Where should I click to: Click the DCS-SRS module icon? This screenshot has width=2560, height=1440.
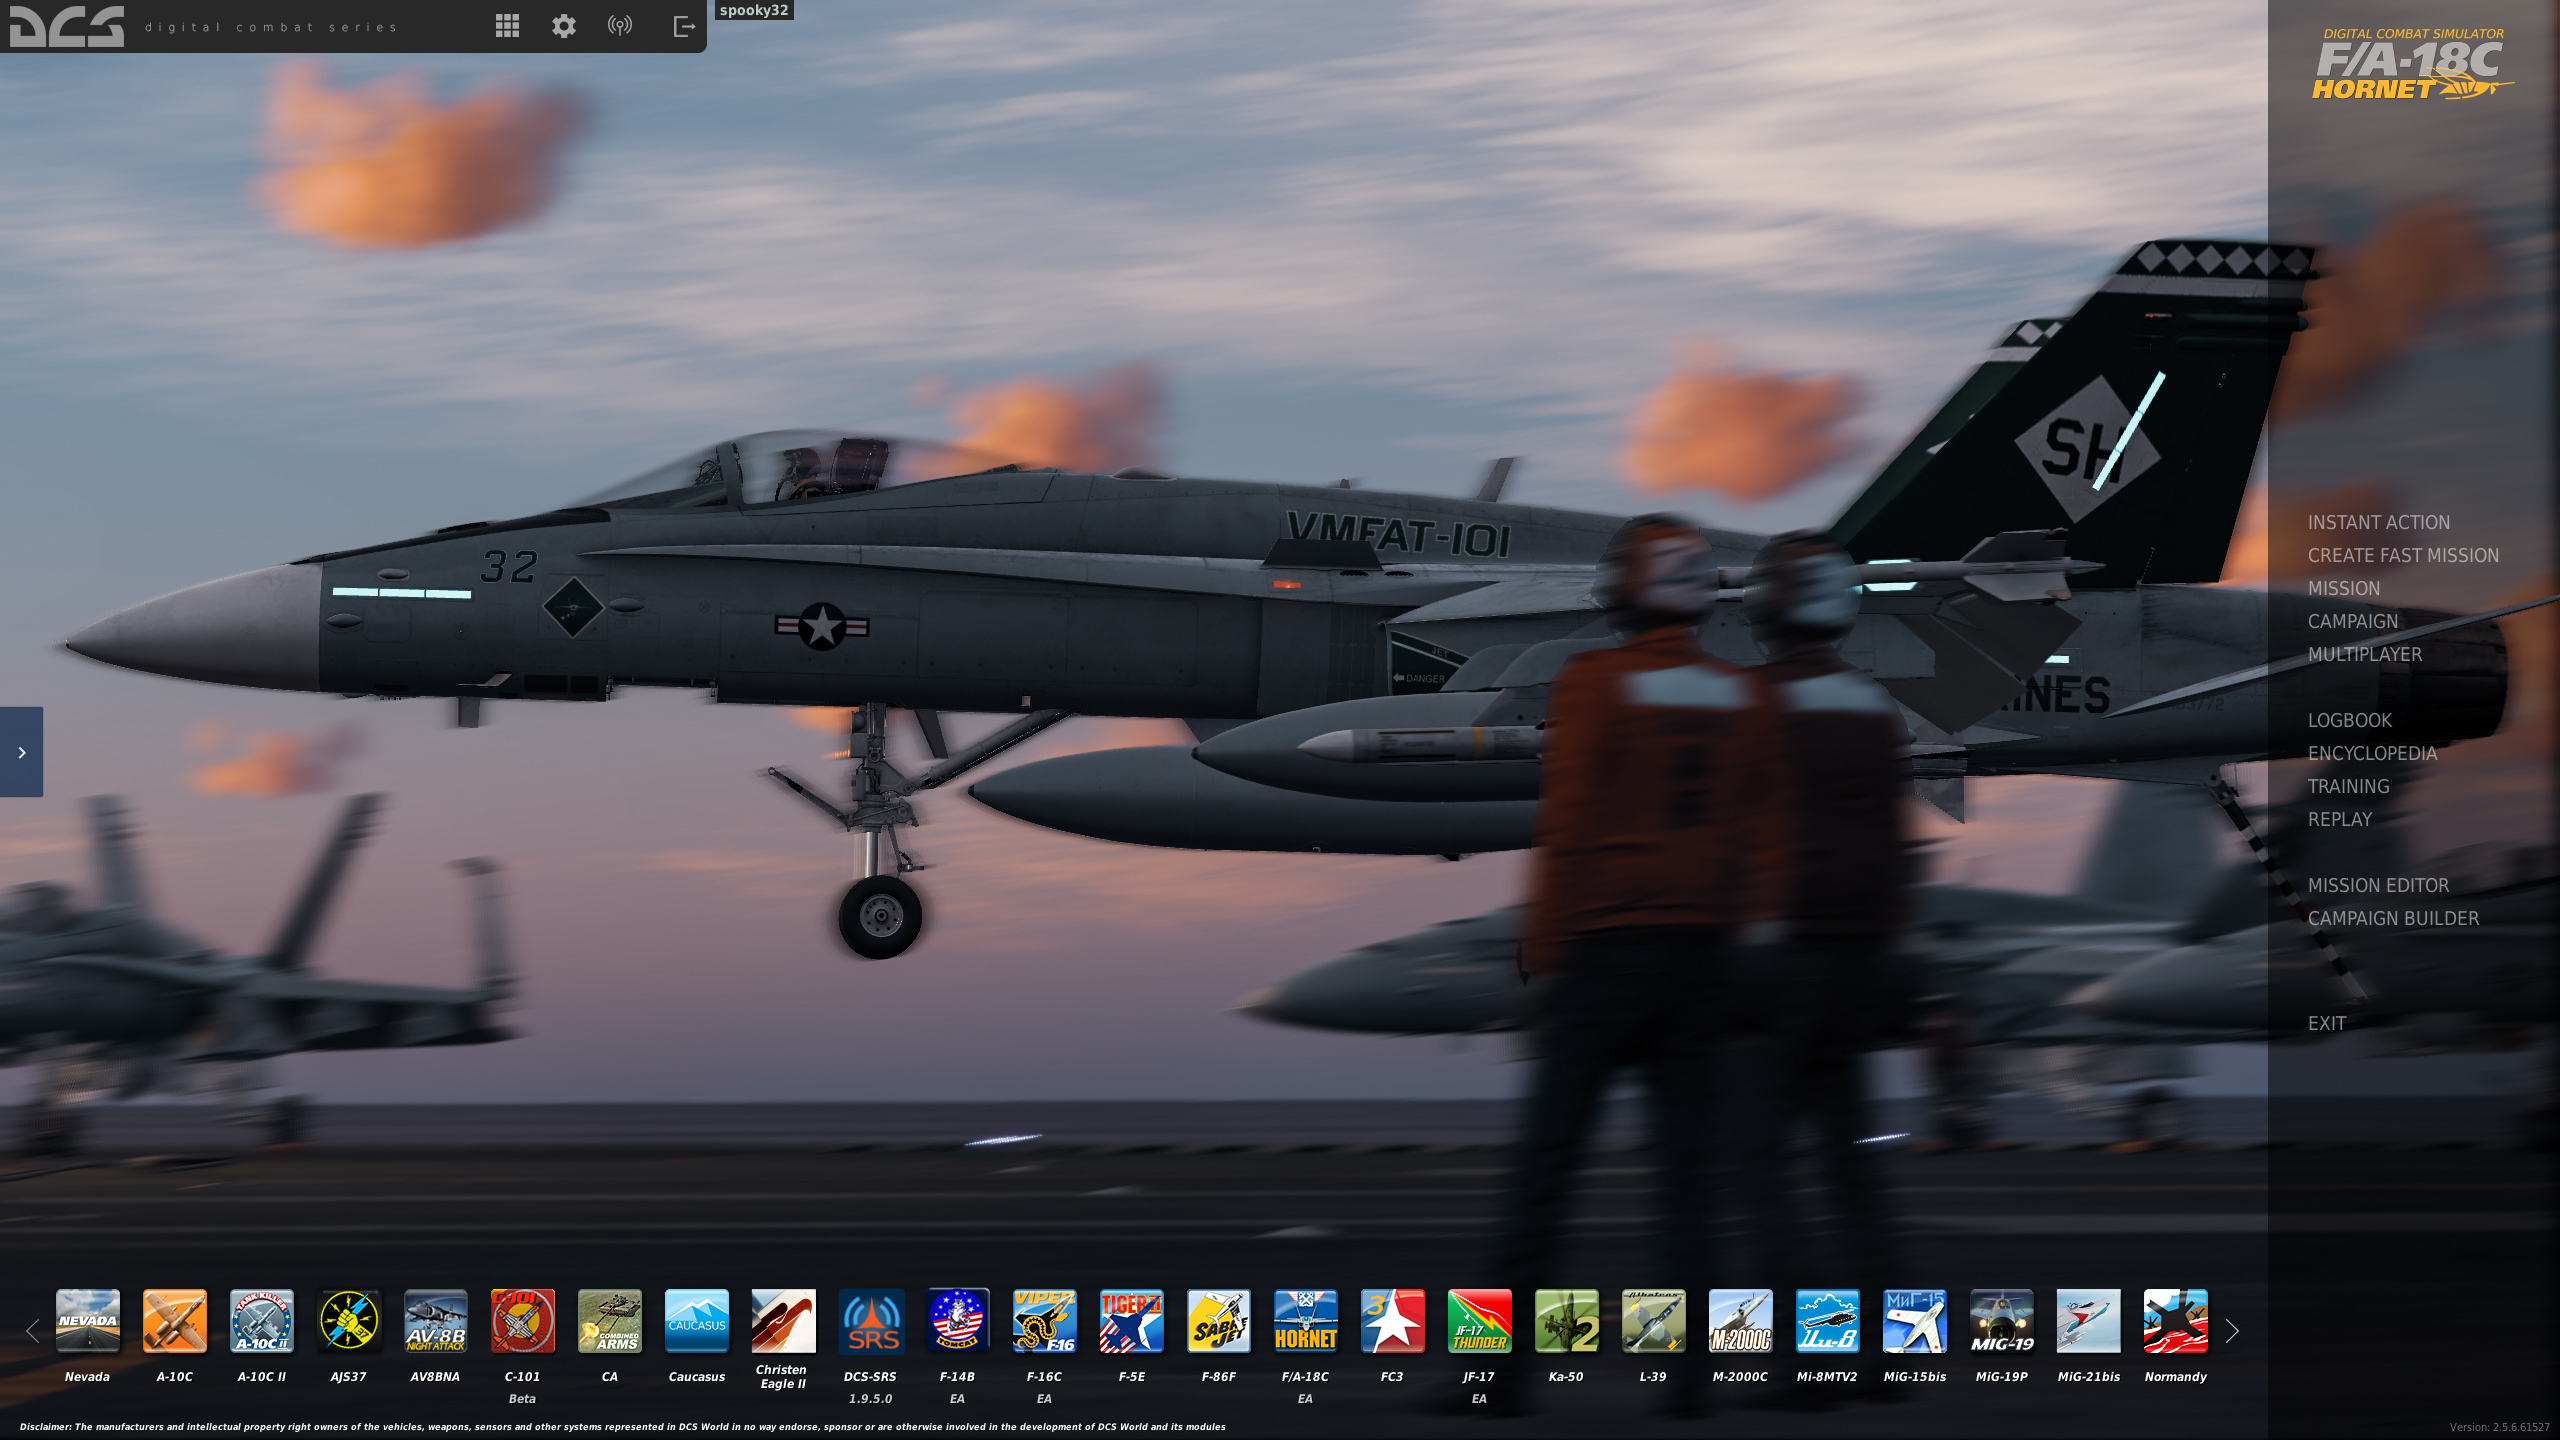coord(870,1321)
